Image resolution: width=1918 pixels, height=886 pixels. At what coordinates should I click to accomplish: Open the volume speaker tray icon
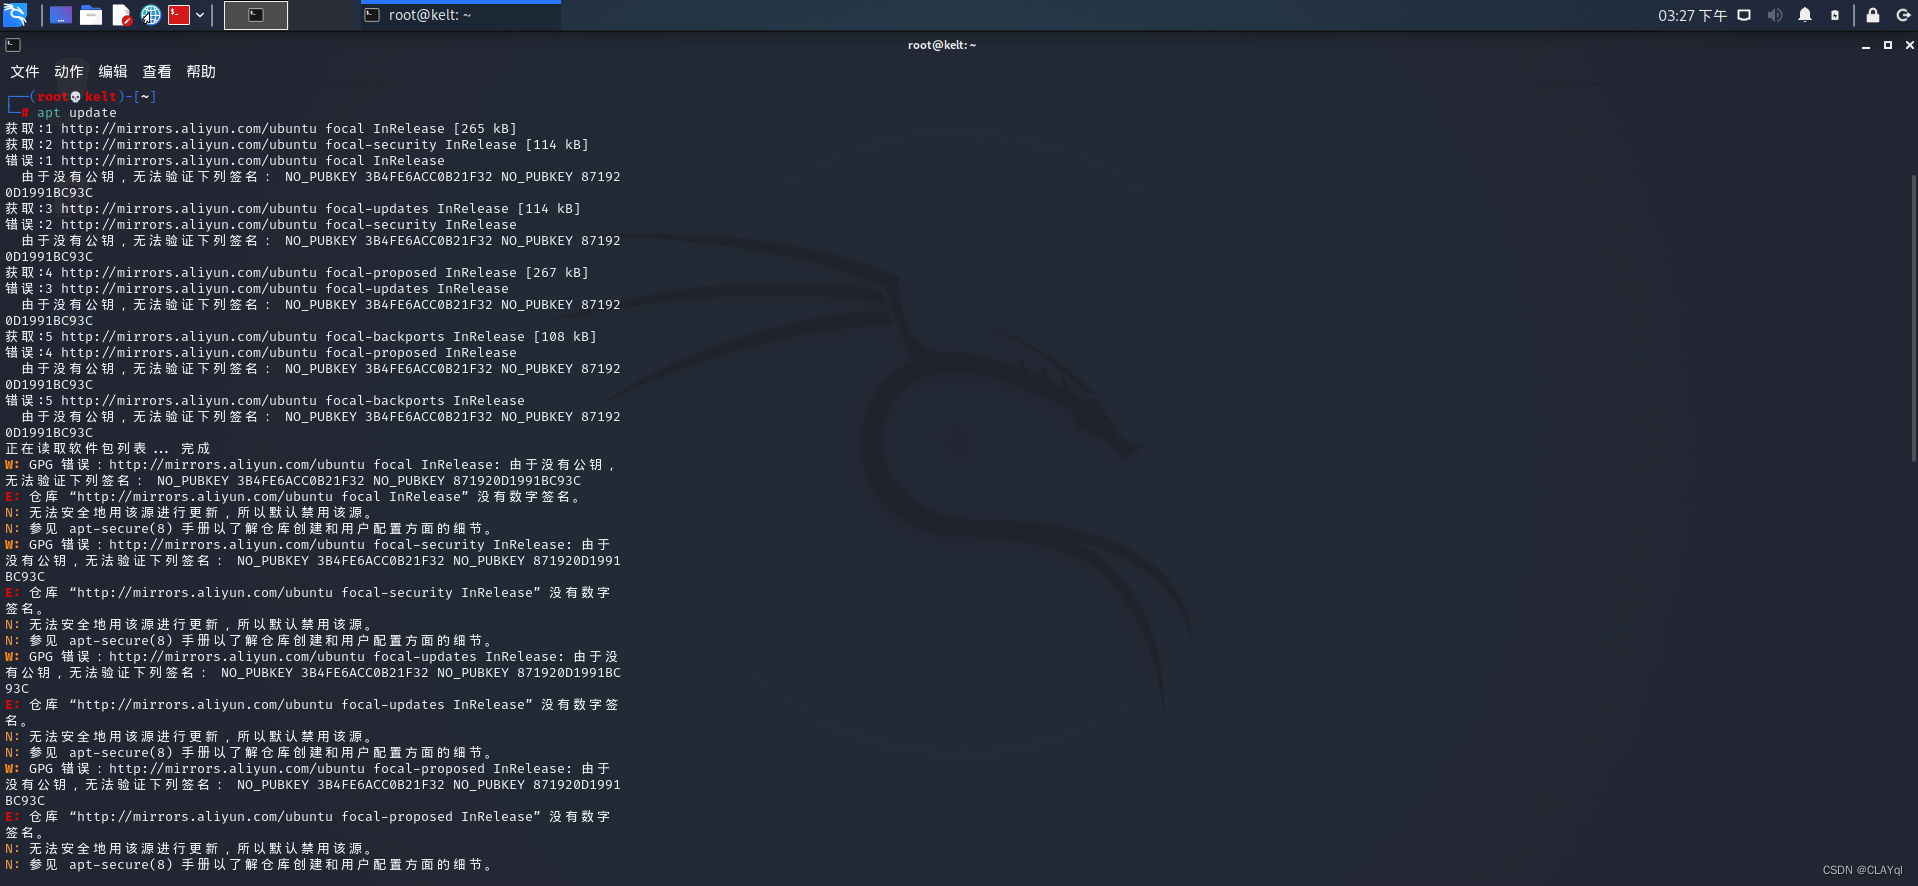pos(1775,15)
